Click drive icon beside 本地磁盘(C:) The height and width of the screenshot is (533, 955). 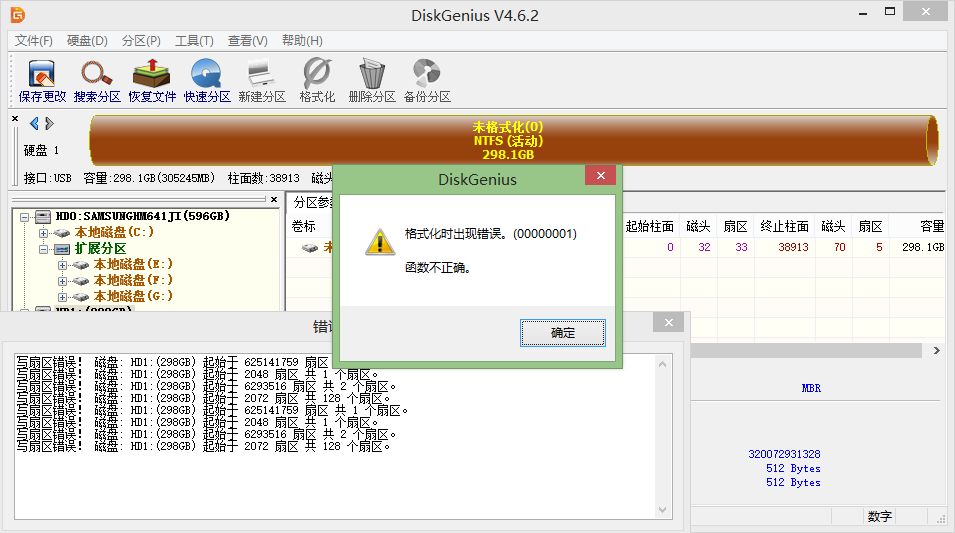click(x=62, y=233)
